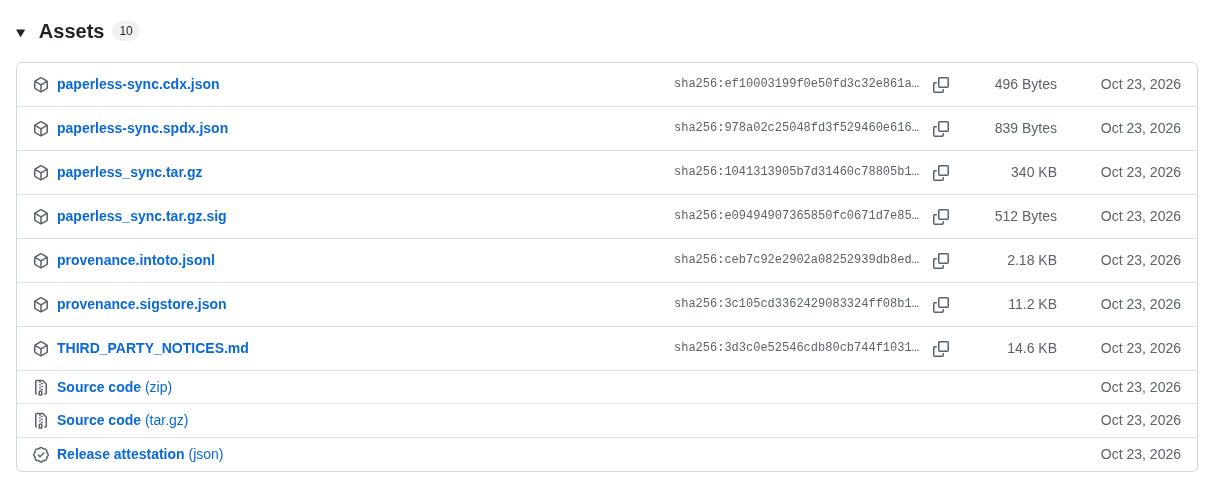Image resolution: width=1214 pixels, height=488 pixels.
Task: Select hash text sha256:3d3c0e52546cdb80cb744f1031…
Action: (x=796, y=348)
